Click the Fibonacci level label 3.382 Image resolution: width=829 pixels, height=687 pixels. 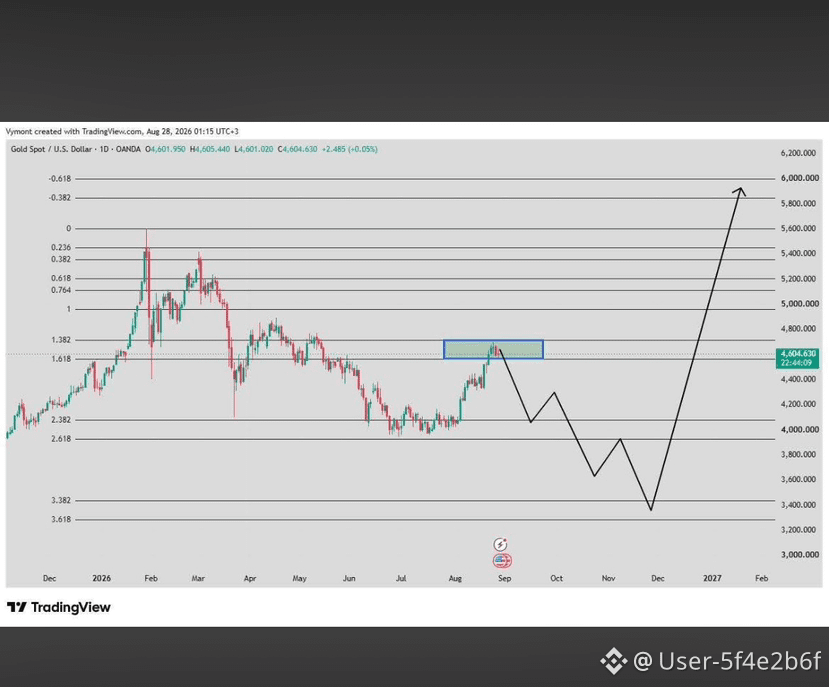click(x=61, y=500)
